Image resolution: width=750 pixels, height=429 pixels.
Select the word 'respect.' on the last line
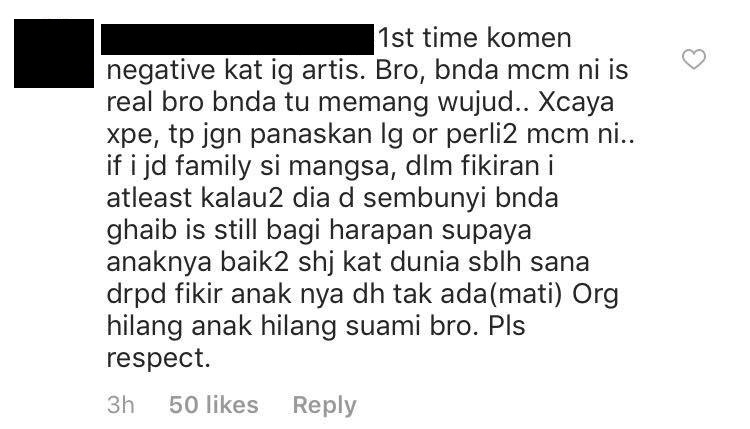158,359
